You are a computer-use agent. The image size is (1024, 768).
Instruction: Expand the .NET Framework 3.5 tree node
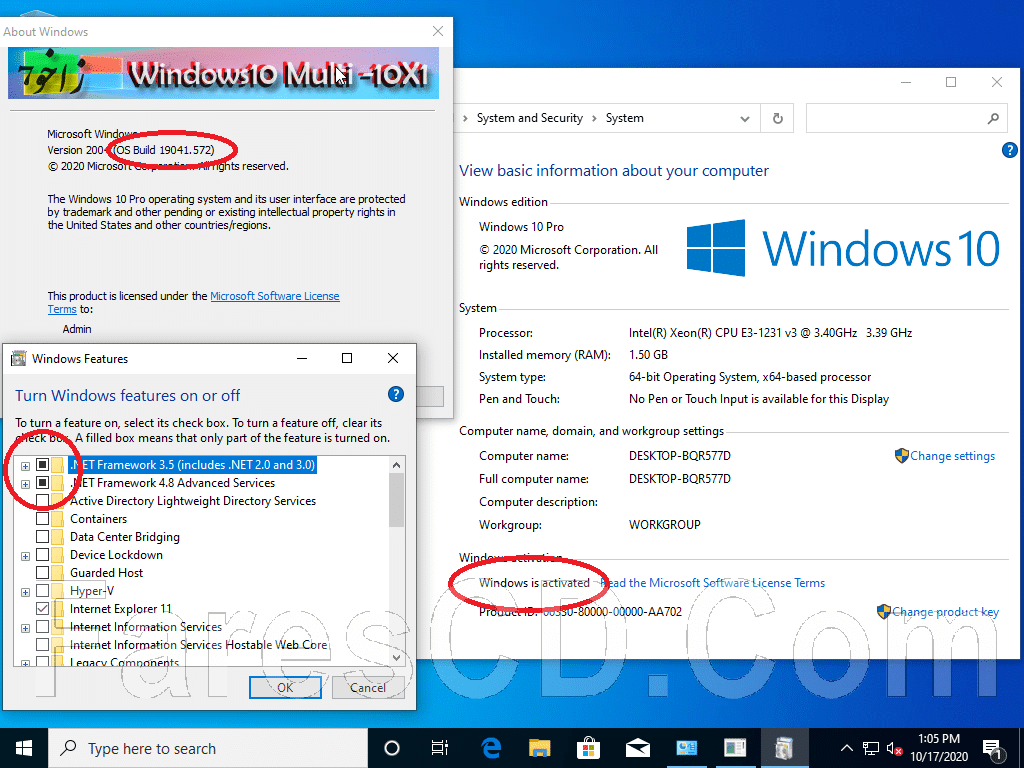(x=25, y=466)
